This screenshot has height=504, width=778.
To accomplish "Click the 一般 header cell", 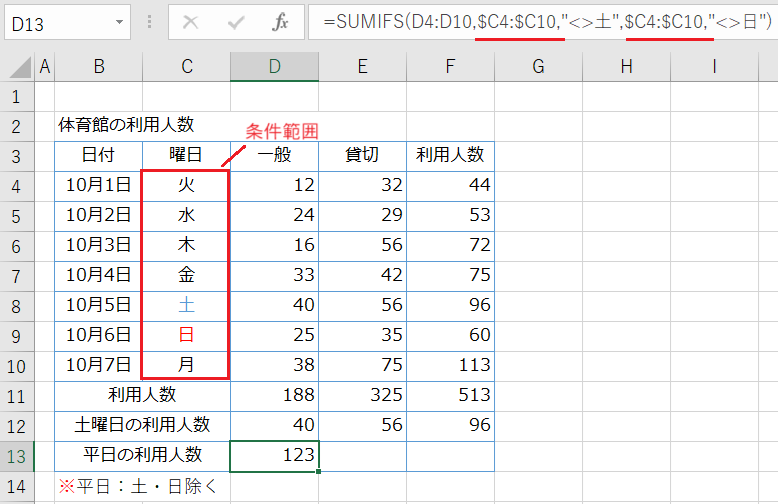I will coord(274,156).
